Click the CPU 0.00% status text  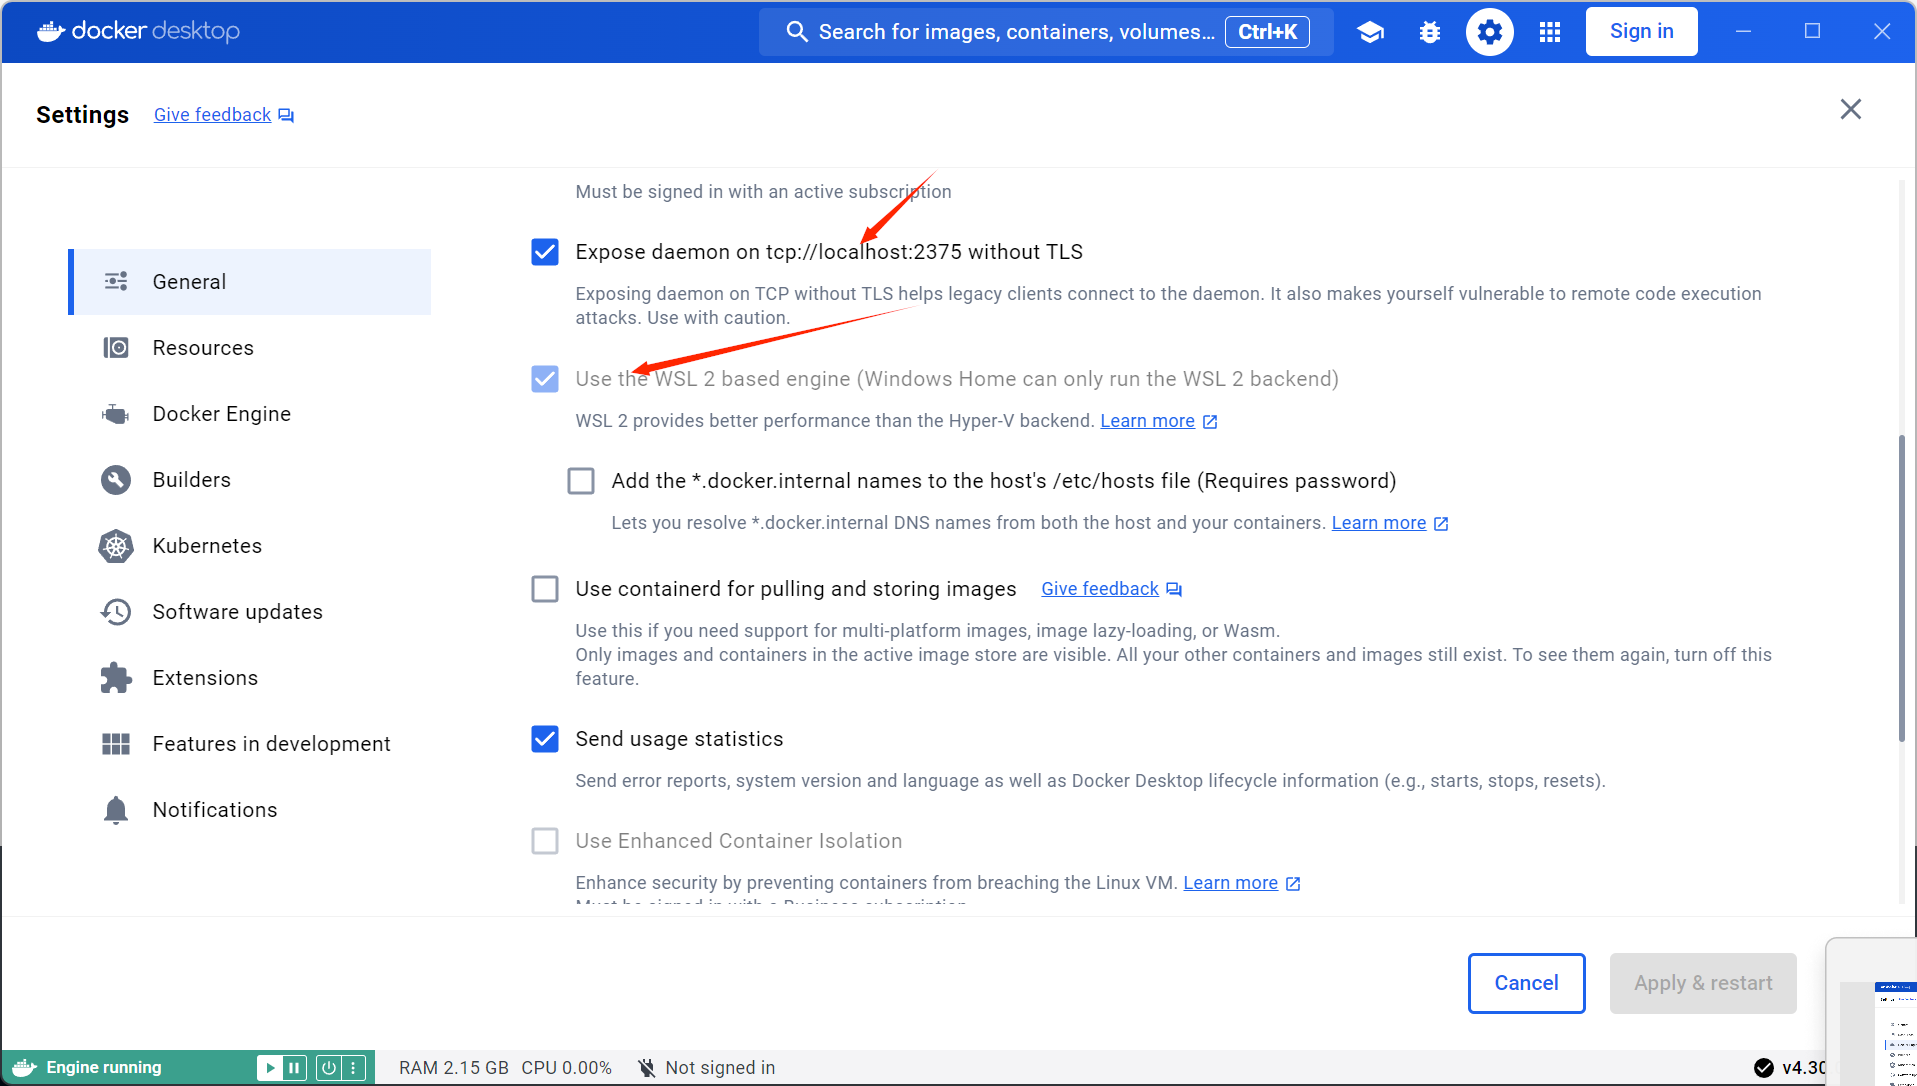566,1068
